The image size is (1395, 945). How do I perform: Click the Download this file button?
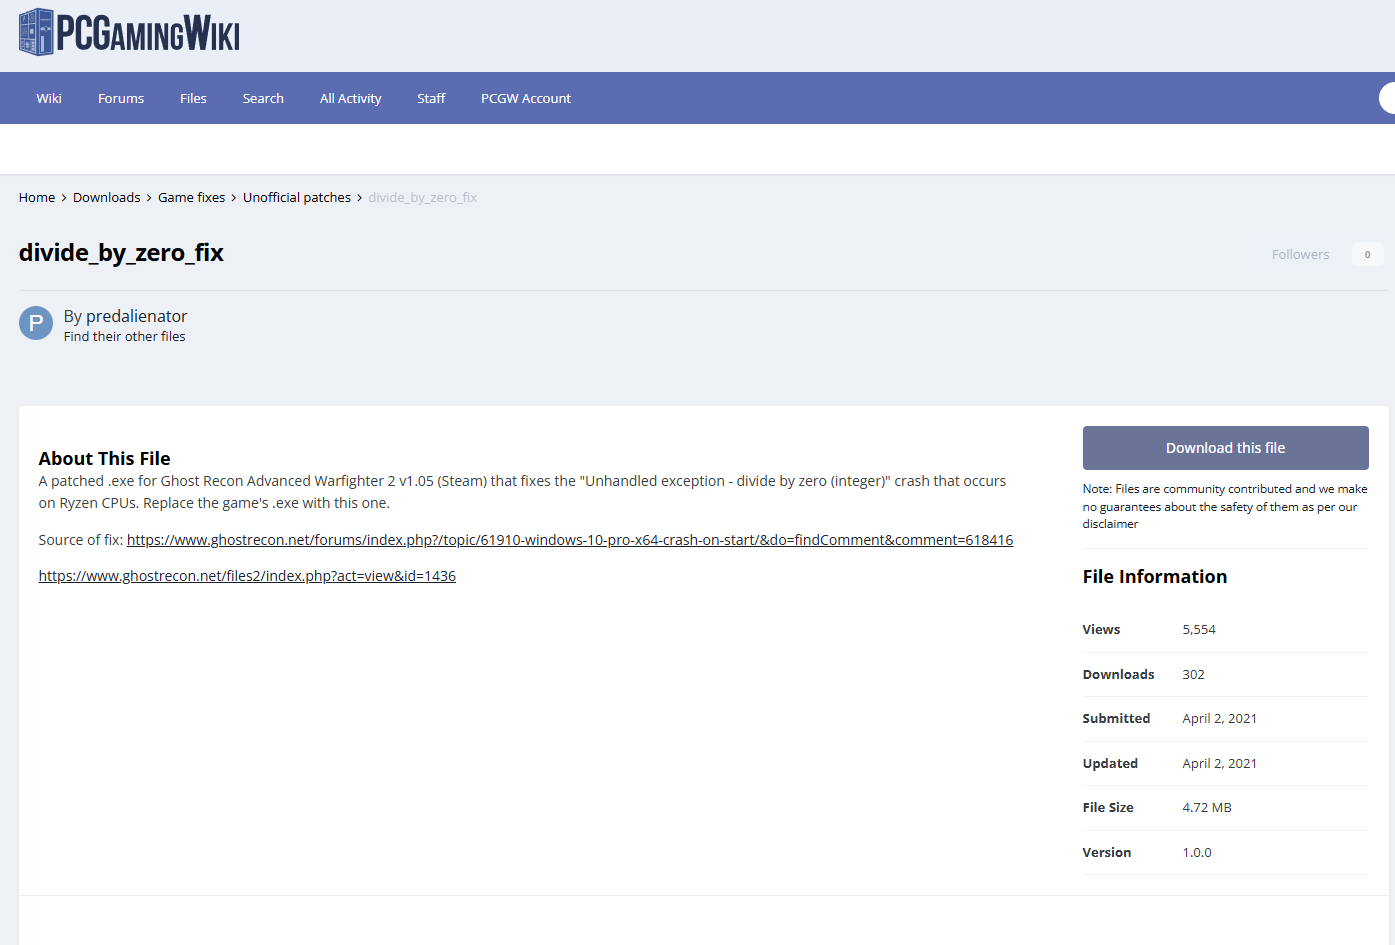(x=1225, y=448)
